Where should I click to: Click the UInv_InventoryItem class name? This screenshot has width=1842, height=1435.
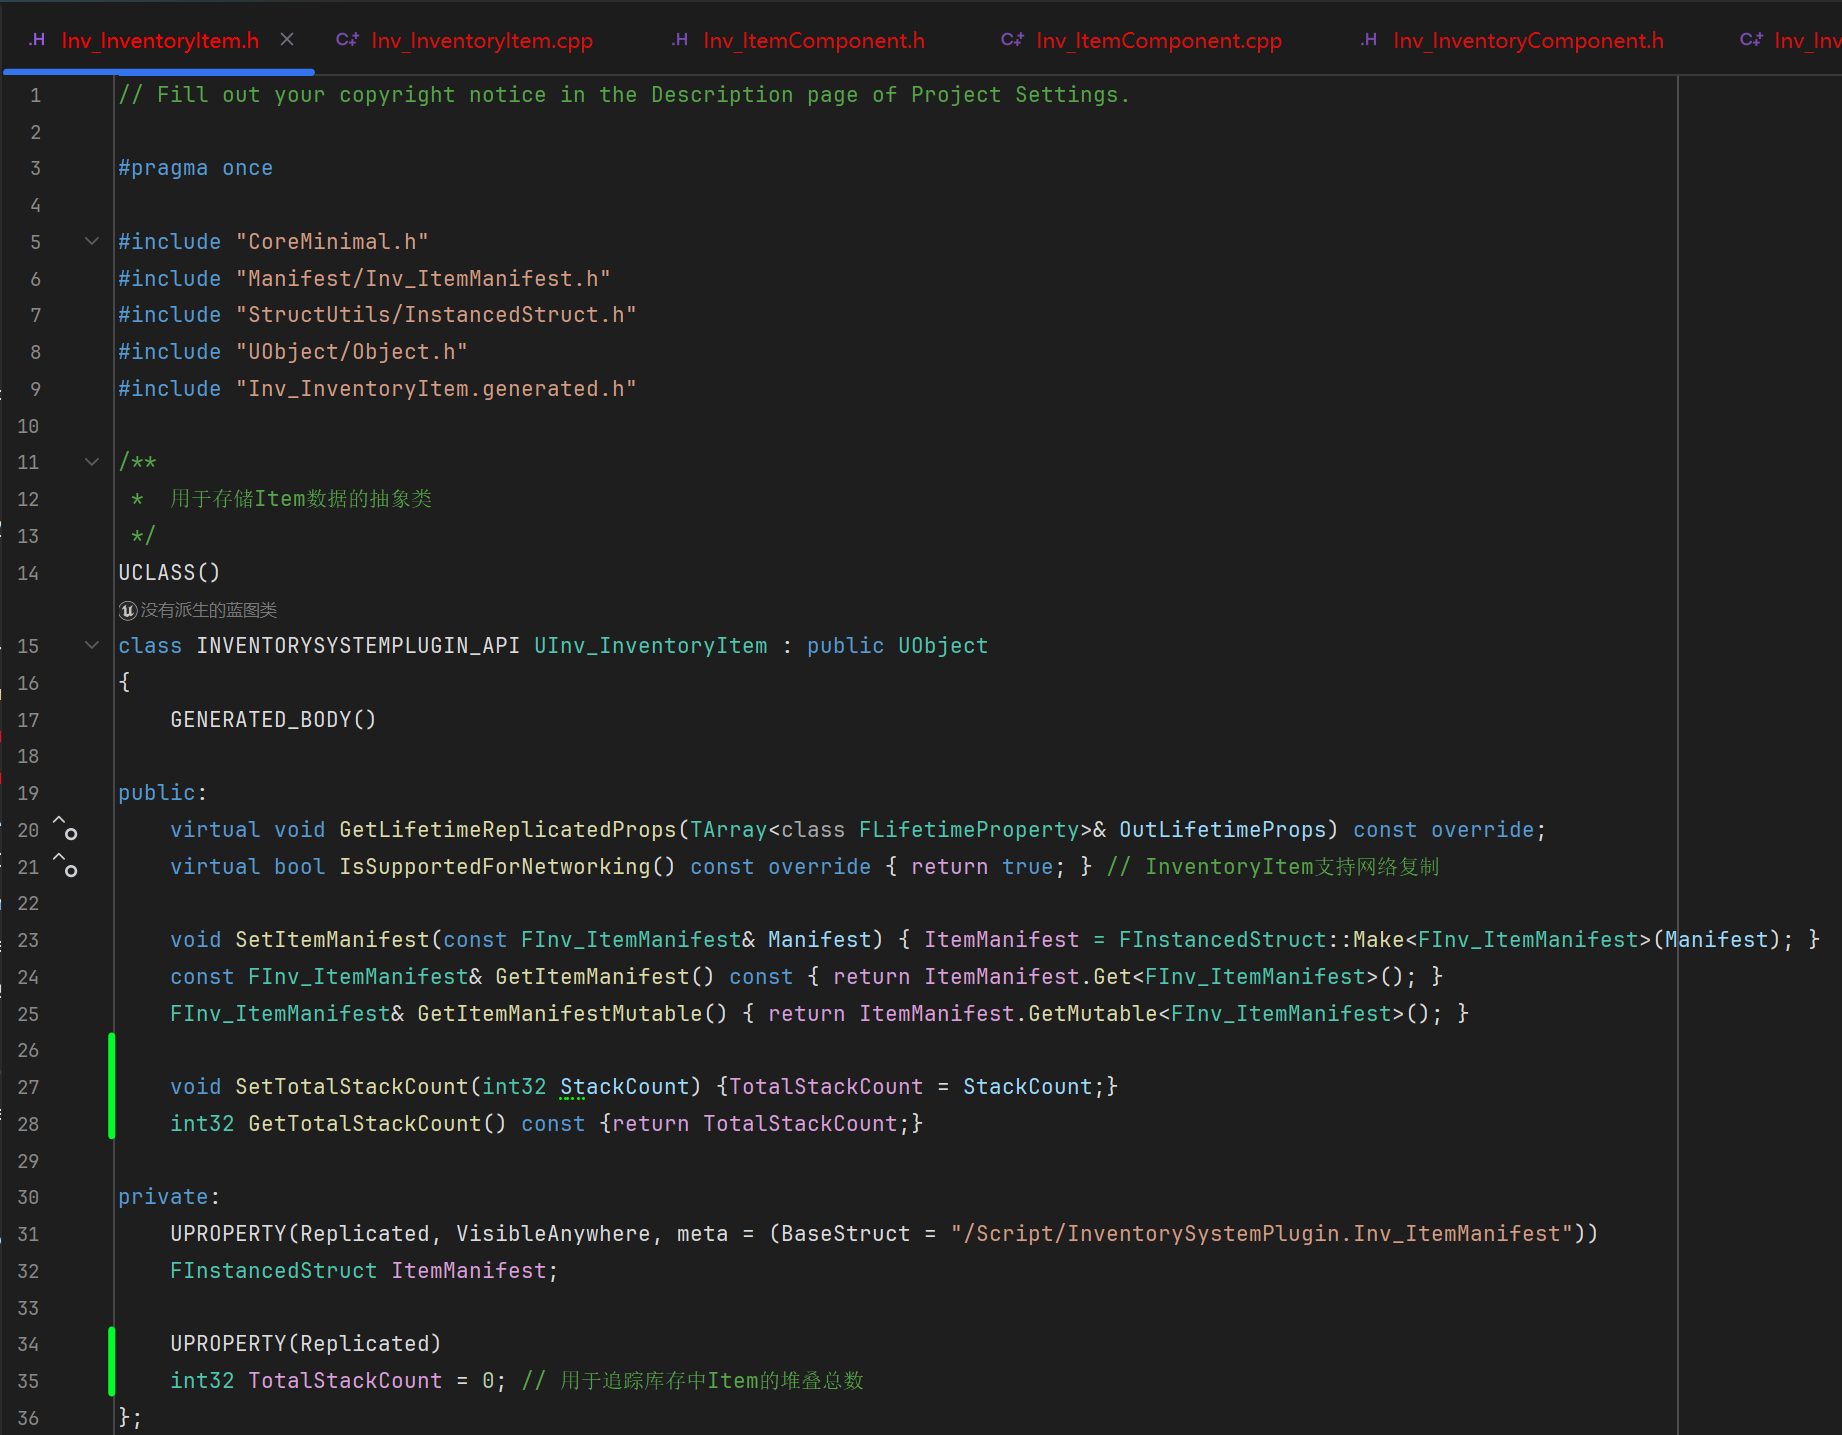[x=651, y=646]
